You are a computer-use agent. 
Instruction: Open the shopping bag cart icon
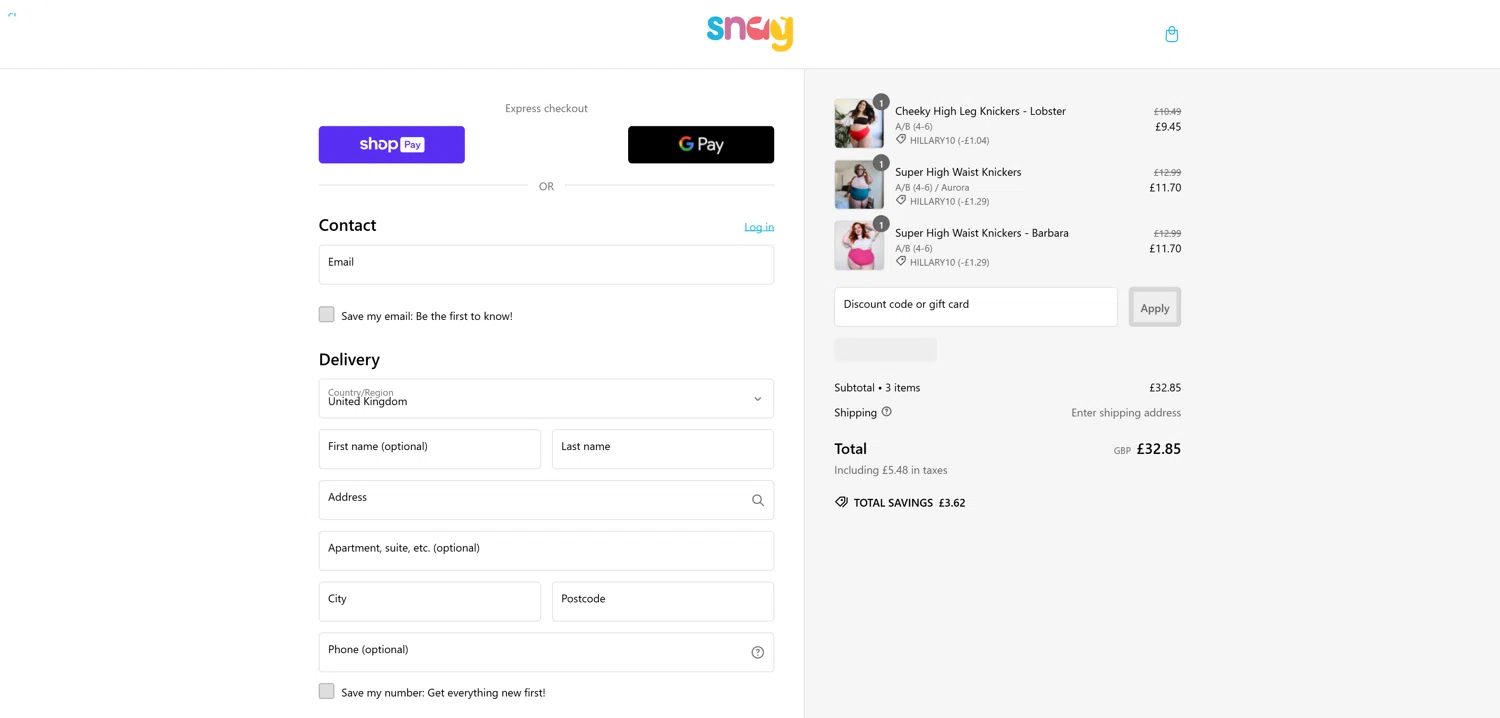(1171, 34)
